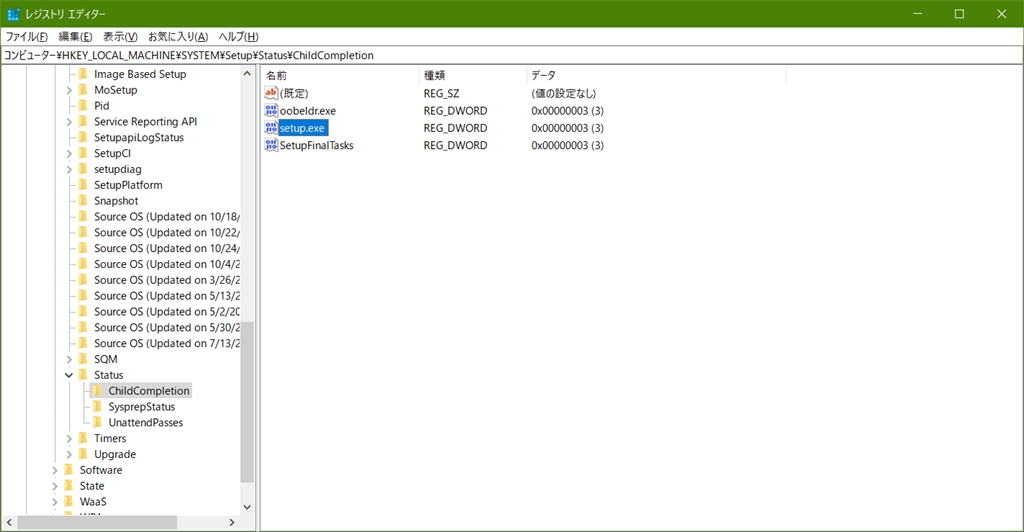This screenshot has width=1024, height=532.
Task: Click the registry path address bar
Action: (512, 55)
